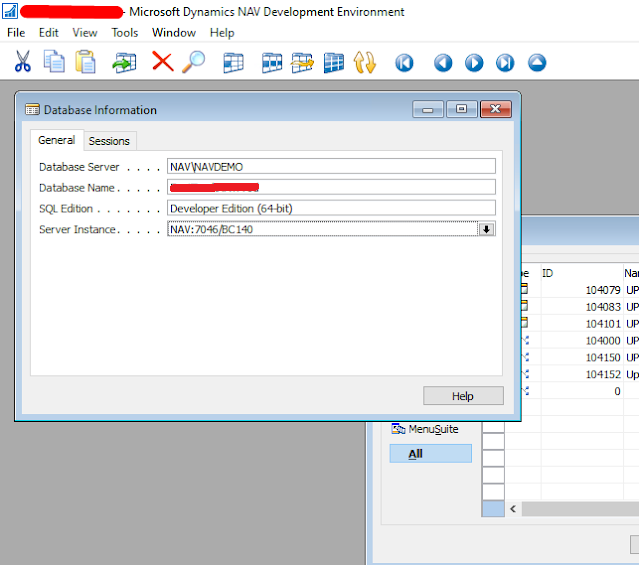
Task: Maximize the Database Information window
Action: click(x=461, y=109)
